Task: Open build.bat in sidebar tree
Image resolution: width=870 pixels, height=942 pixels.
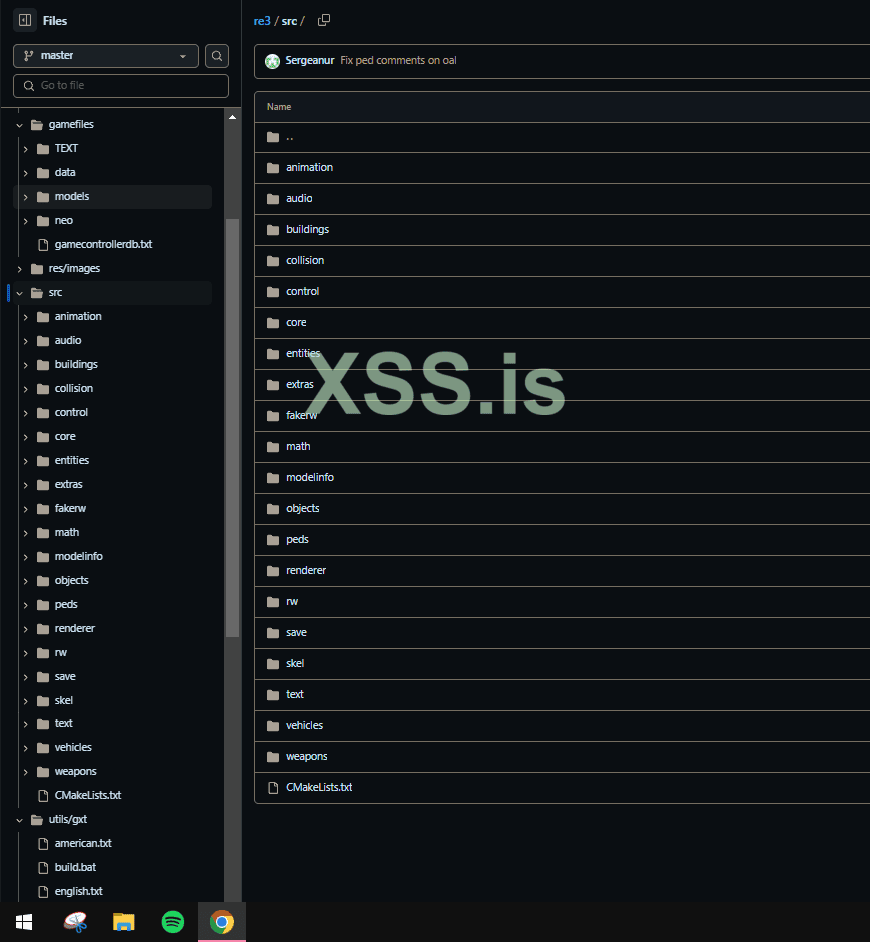Action: (x=75, y=868)
